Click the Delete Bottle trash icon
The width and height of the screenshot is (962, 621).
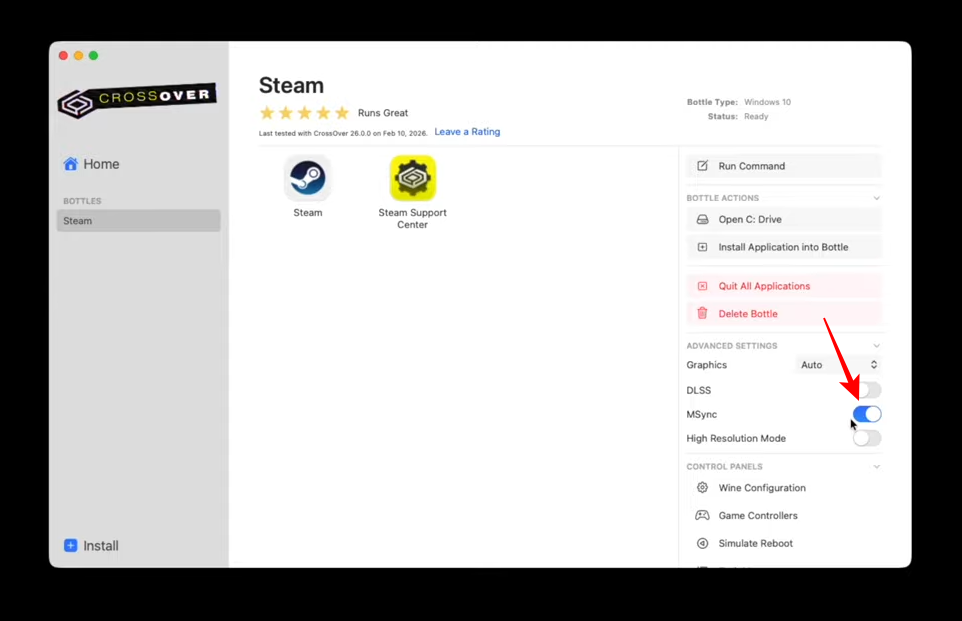702,314
